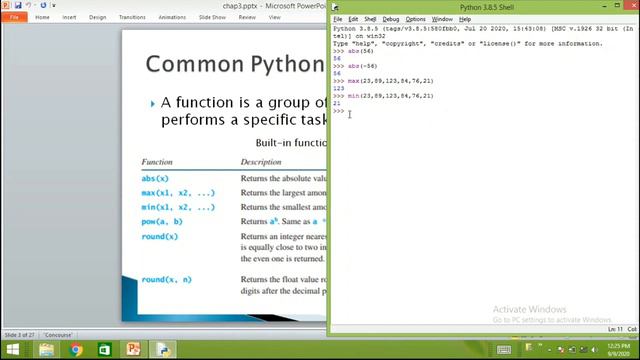Click the output value 21 in the shell
The height and width of the screenshot is (360, 640).
(337, 103)
